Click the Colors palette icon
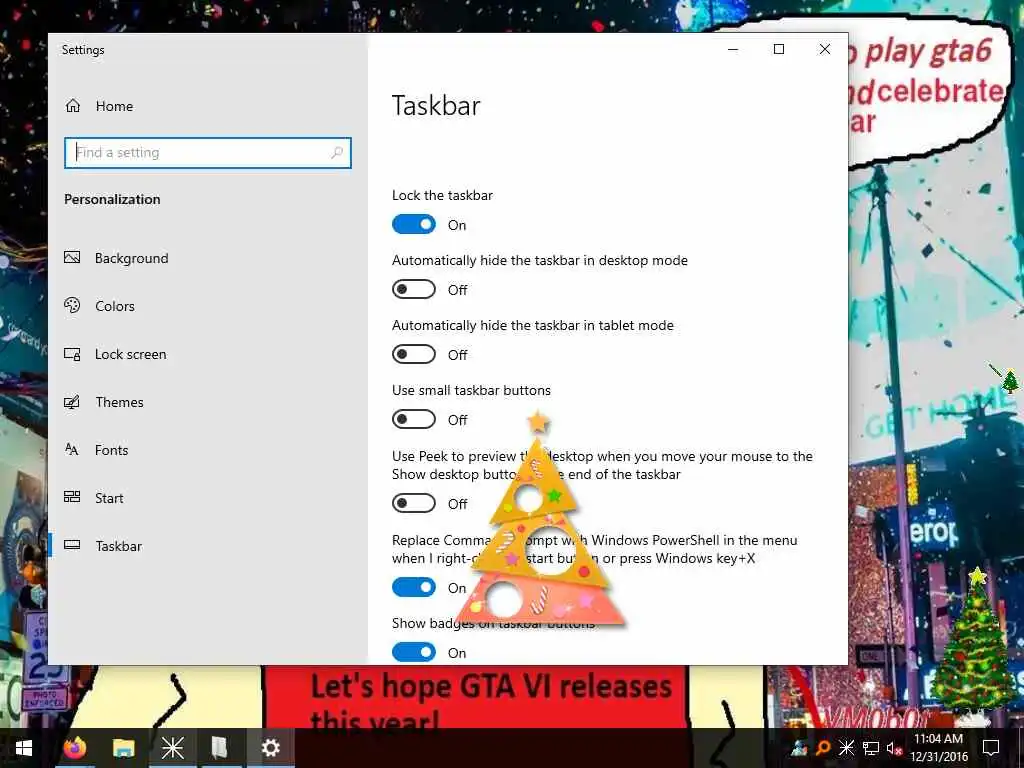The height and width of the screenshot is (768, 1024). tap(72, 305)
